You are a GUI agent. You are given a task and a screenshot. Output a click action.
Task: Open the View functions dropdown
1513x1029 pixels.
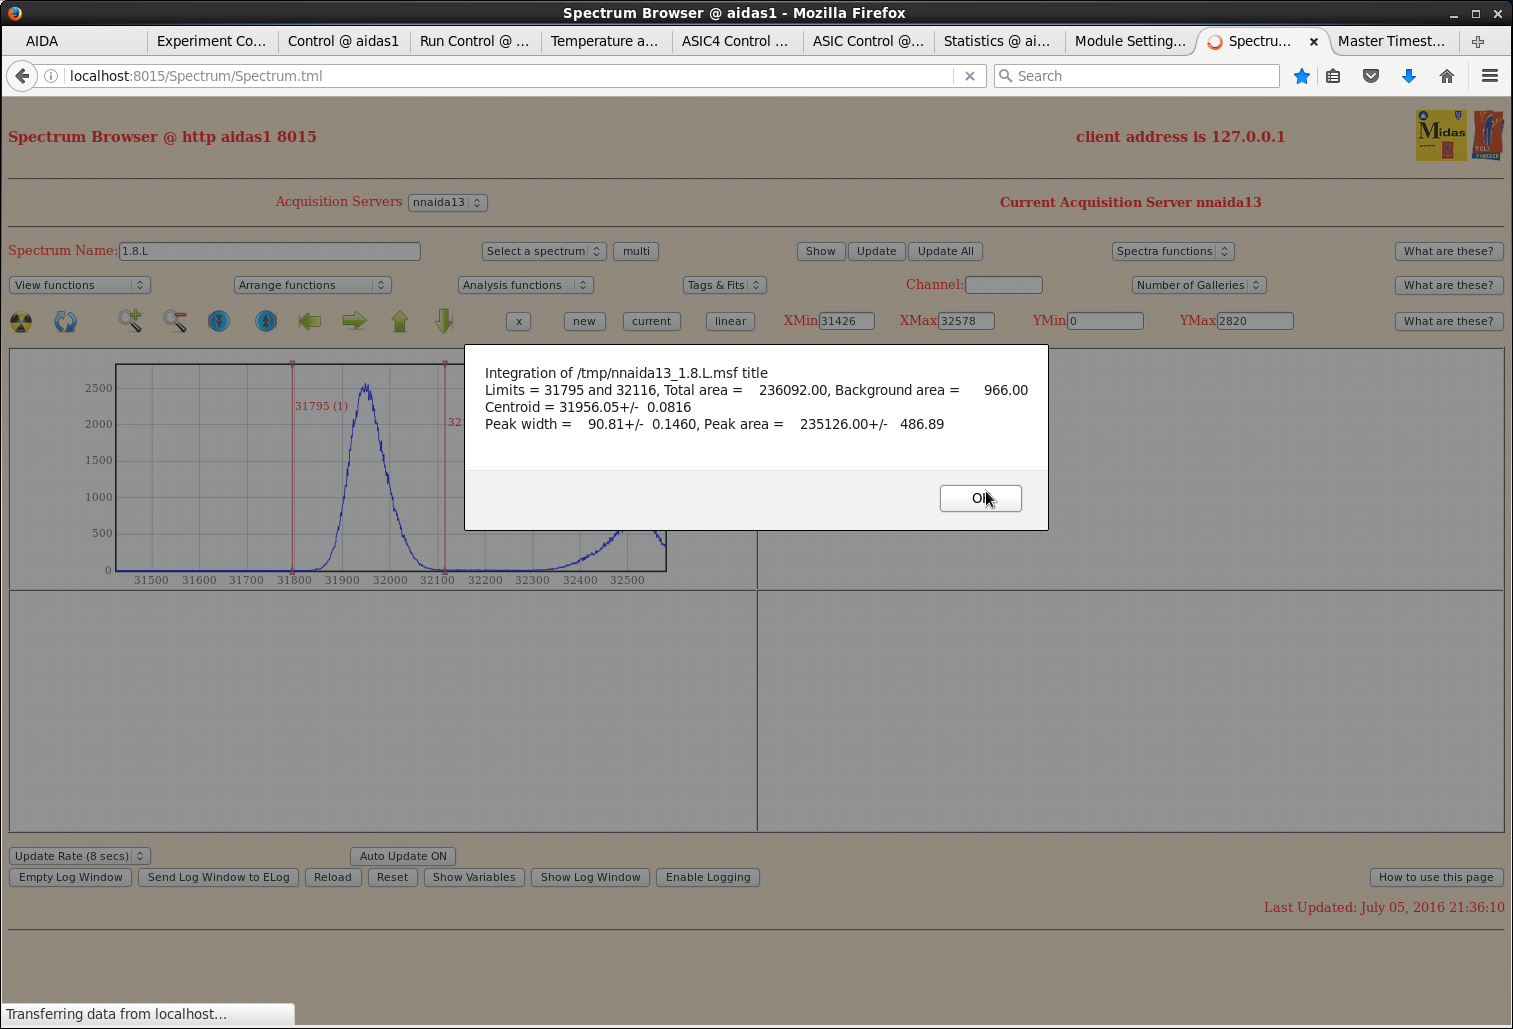point(80,285)
